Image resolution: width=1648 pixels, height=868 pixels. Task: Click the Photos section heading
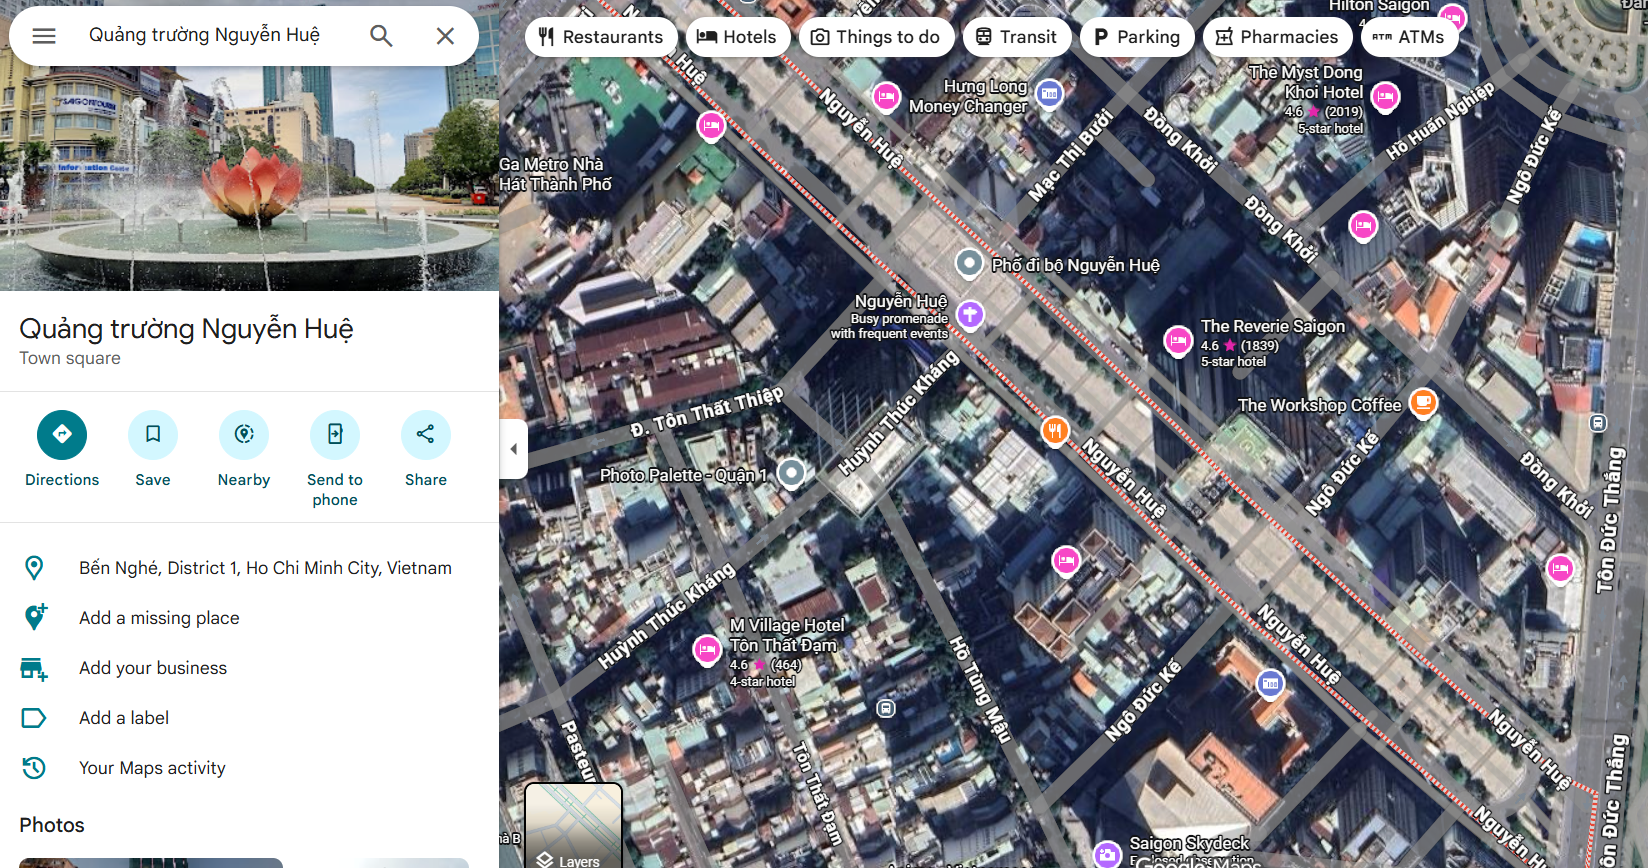click(x=52, y=825)
